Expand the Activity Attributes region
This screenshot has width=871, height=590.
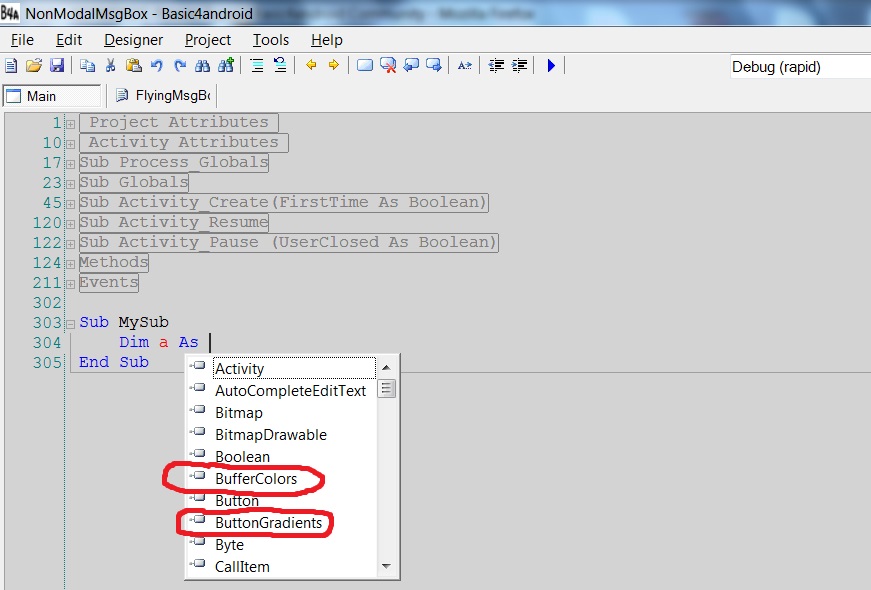coord(71,144)
